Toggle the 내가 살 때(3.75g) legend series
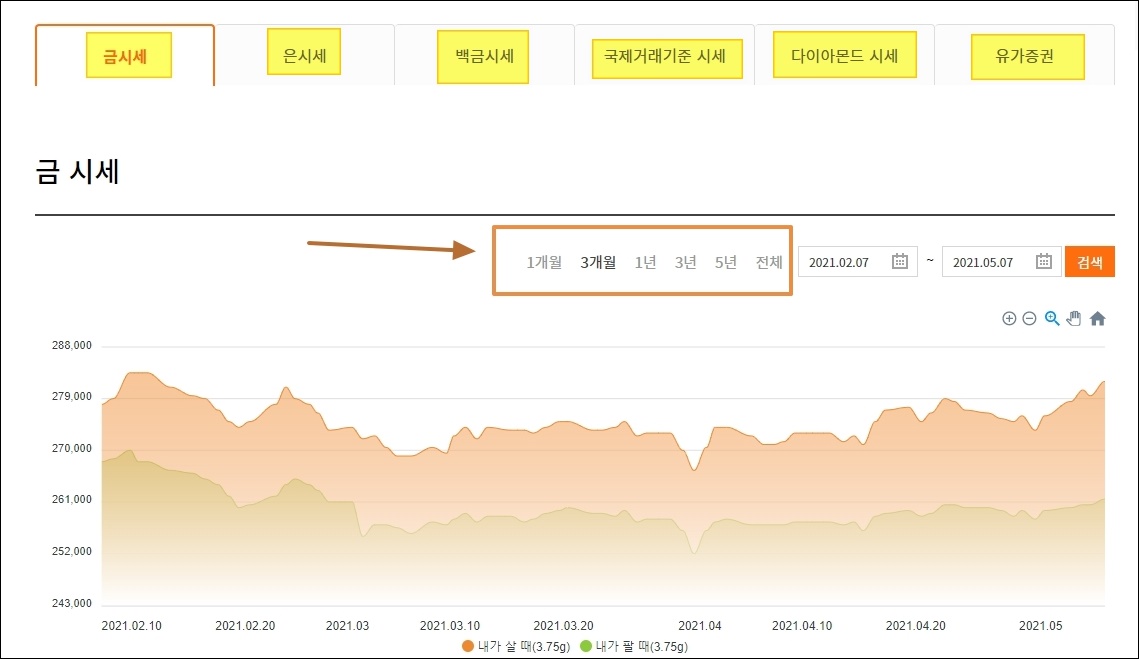The image size is (1139, 659). click(516, 646)
